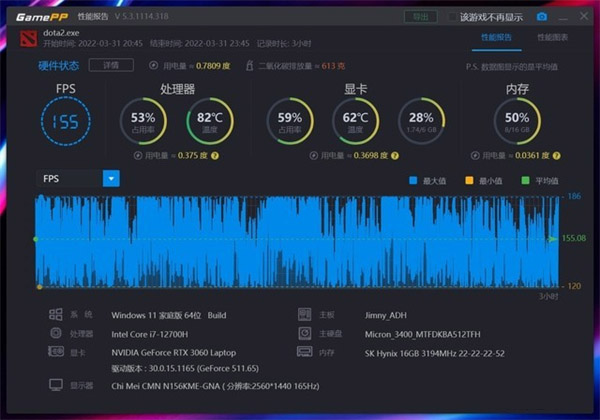600x420 pixels.
Task: Open the 性能图表 tab
Action: tap(553, 37)
